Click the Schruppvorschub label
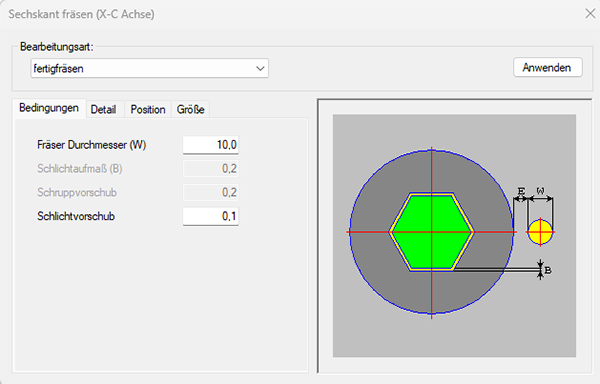The height and width of the screenshot is (384, 600). (77, 192)
